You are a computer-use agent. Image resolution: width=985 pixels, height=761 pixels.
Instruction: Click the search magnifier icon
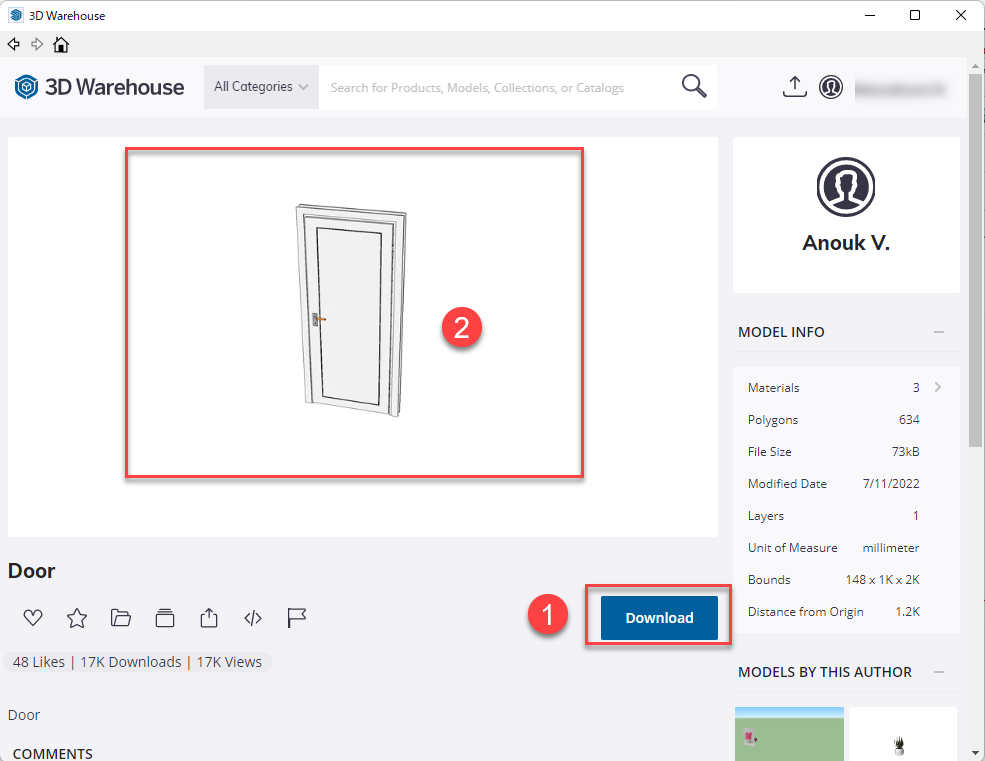694,87
